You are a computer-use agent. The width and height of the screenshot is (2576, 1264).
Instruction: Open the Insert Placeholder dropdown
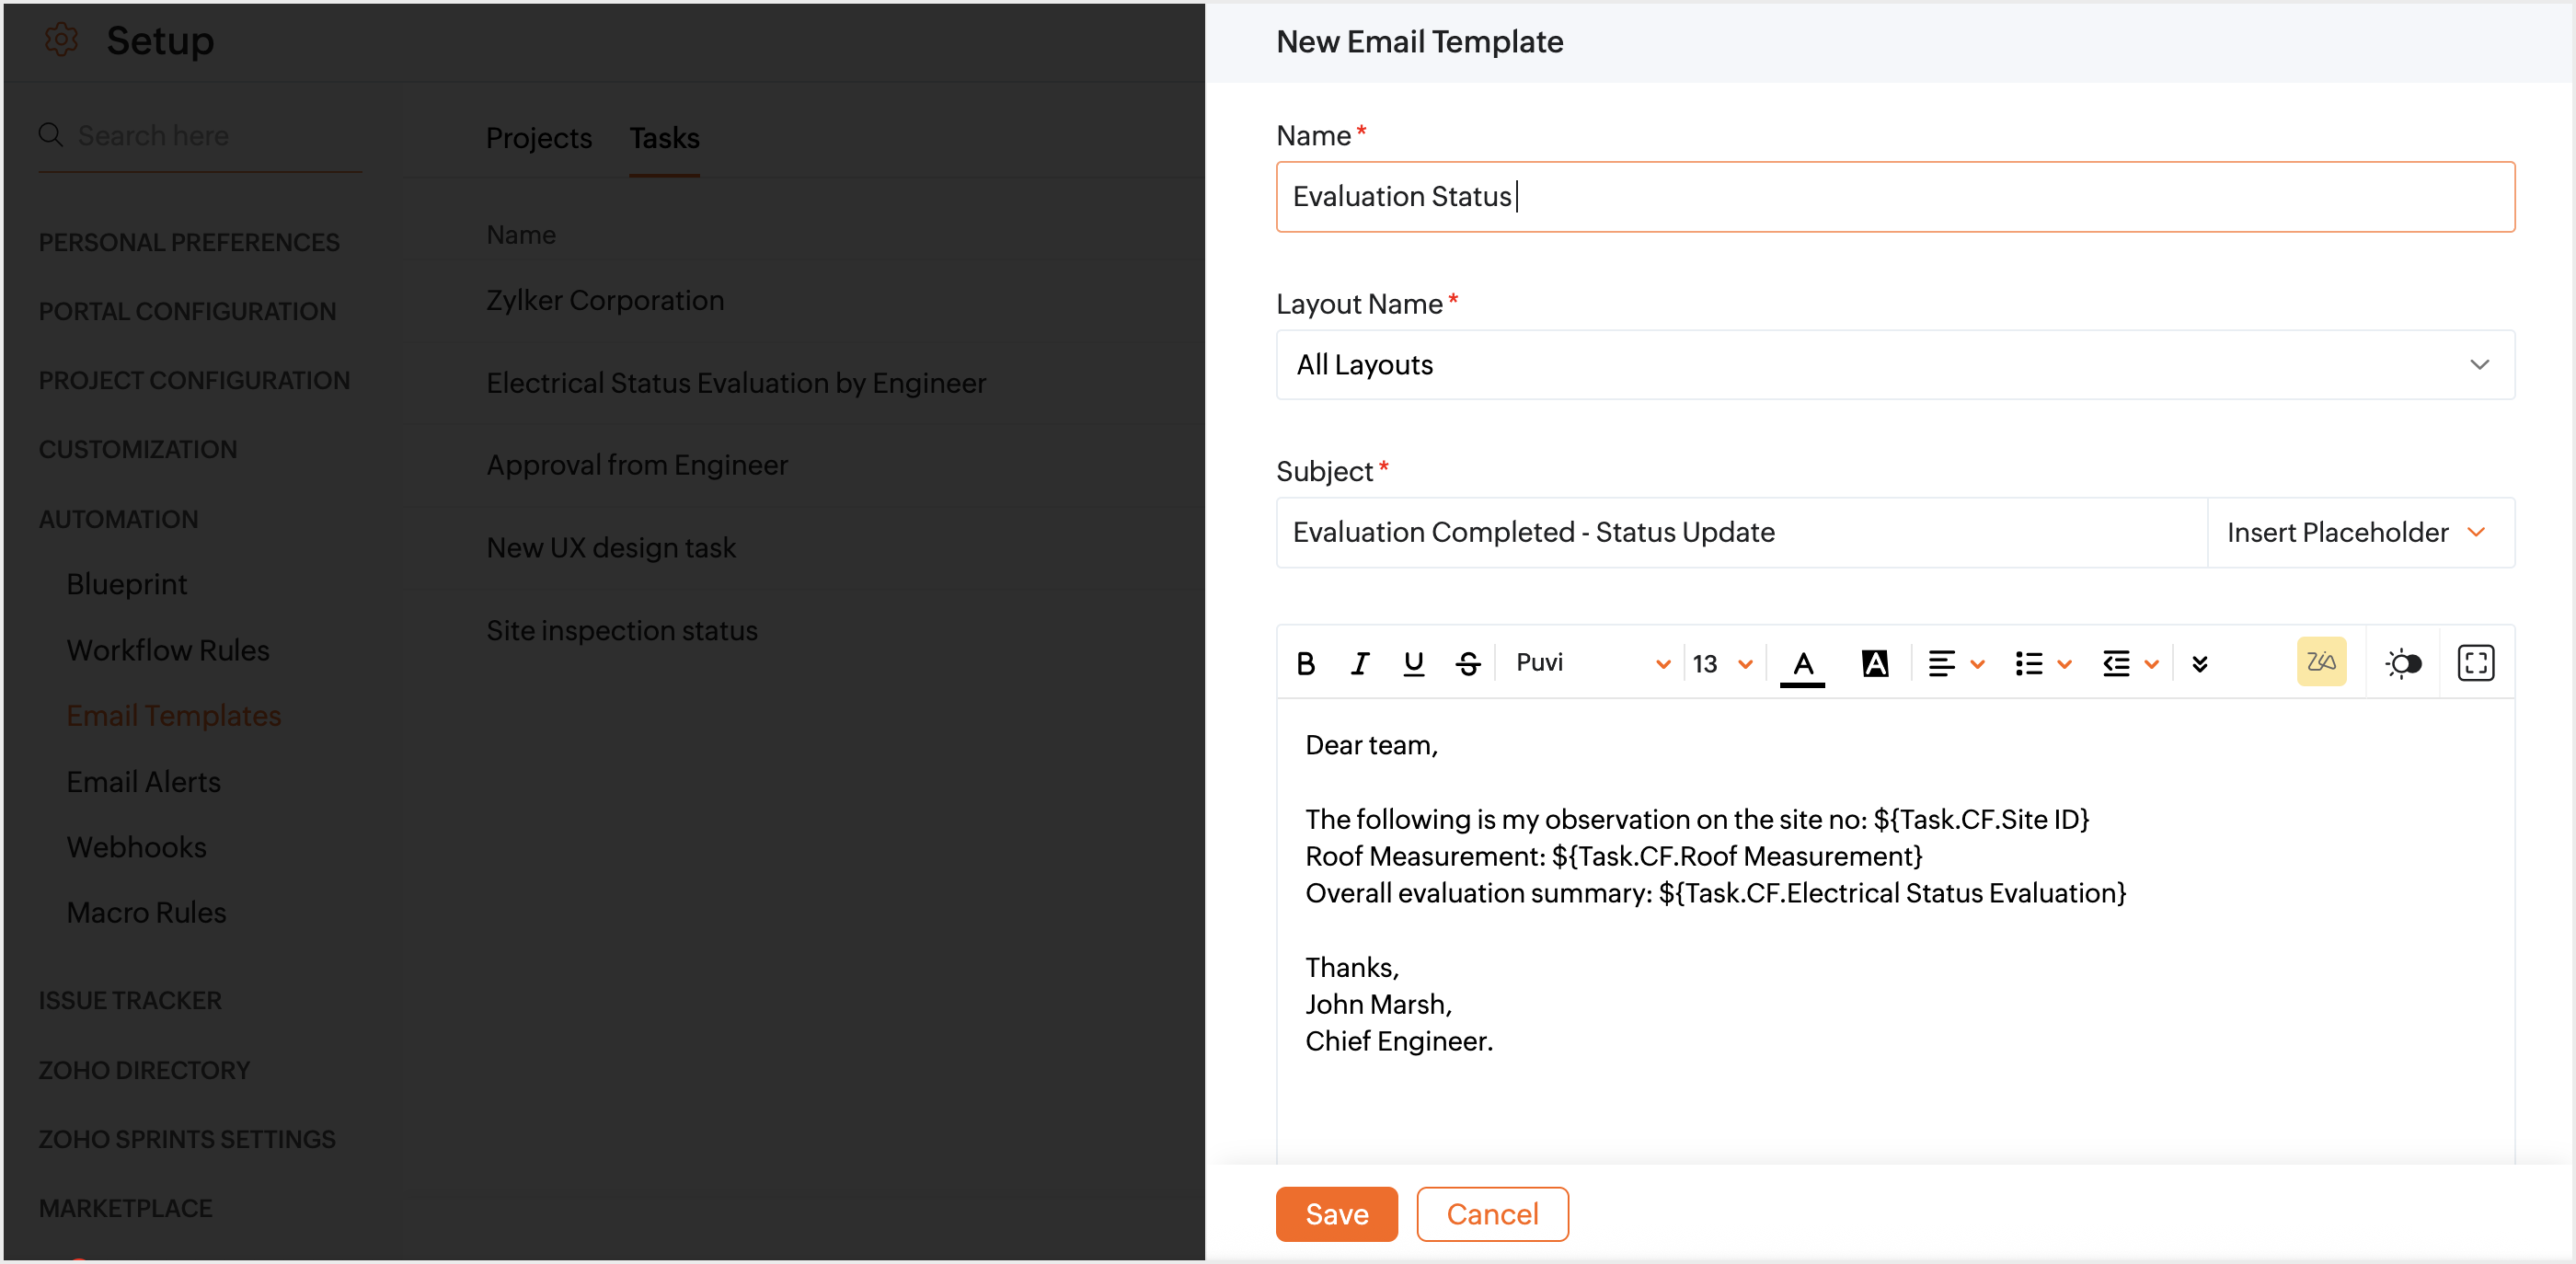pos(2358,533)
